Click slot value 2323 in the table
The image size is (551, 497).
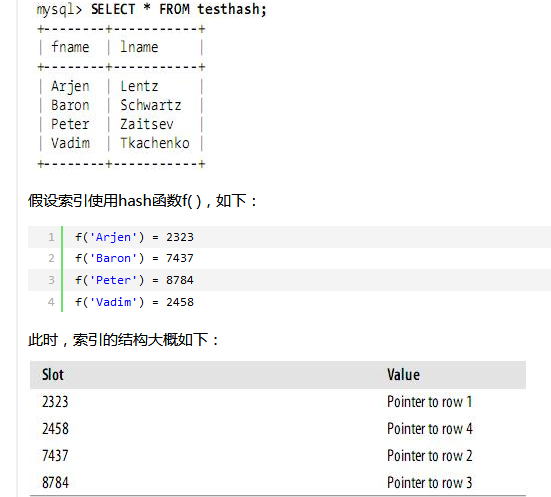55,402
